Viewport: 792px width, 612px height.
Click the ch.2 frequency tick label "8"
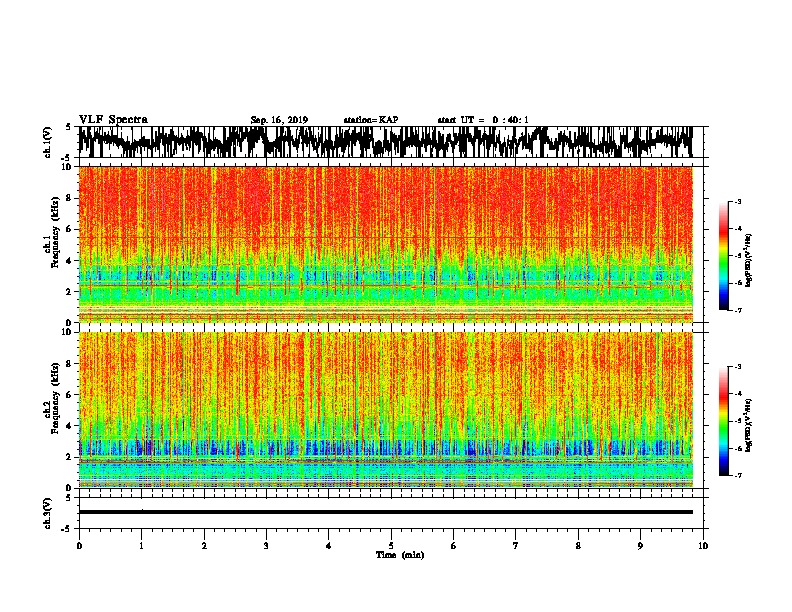coord(70,364)
